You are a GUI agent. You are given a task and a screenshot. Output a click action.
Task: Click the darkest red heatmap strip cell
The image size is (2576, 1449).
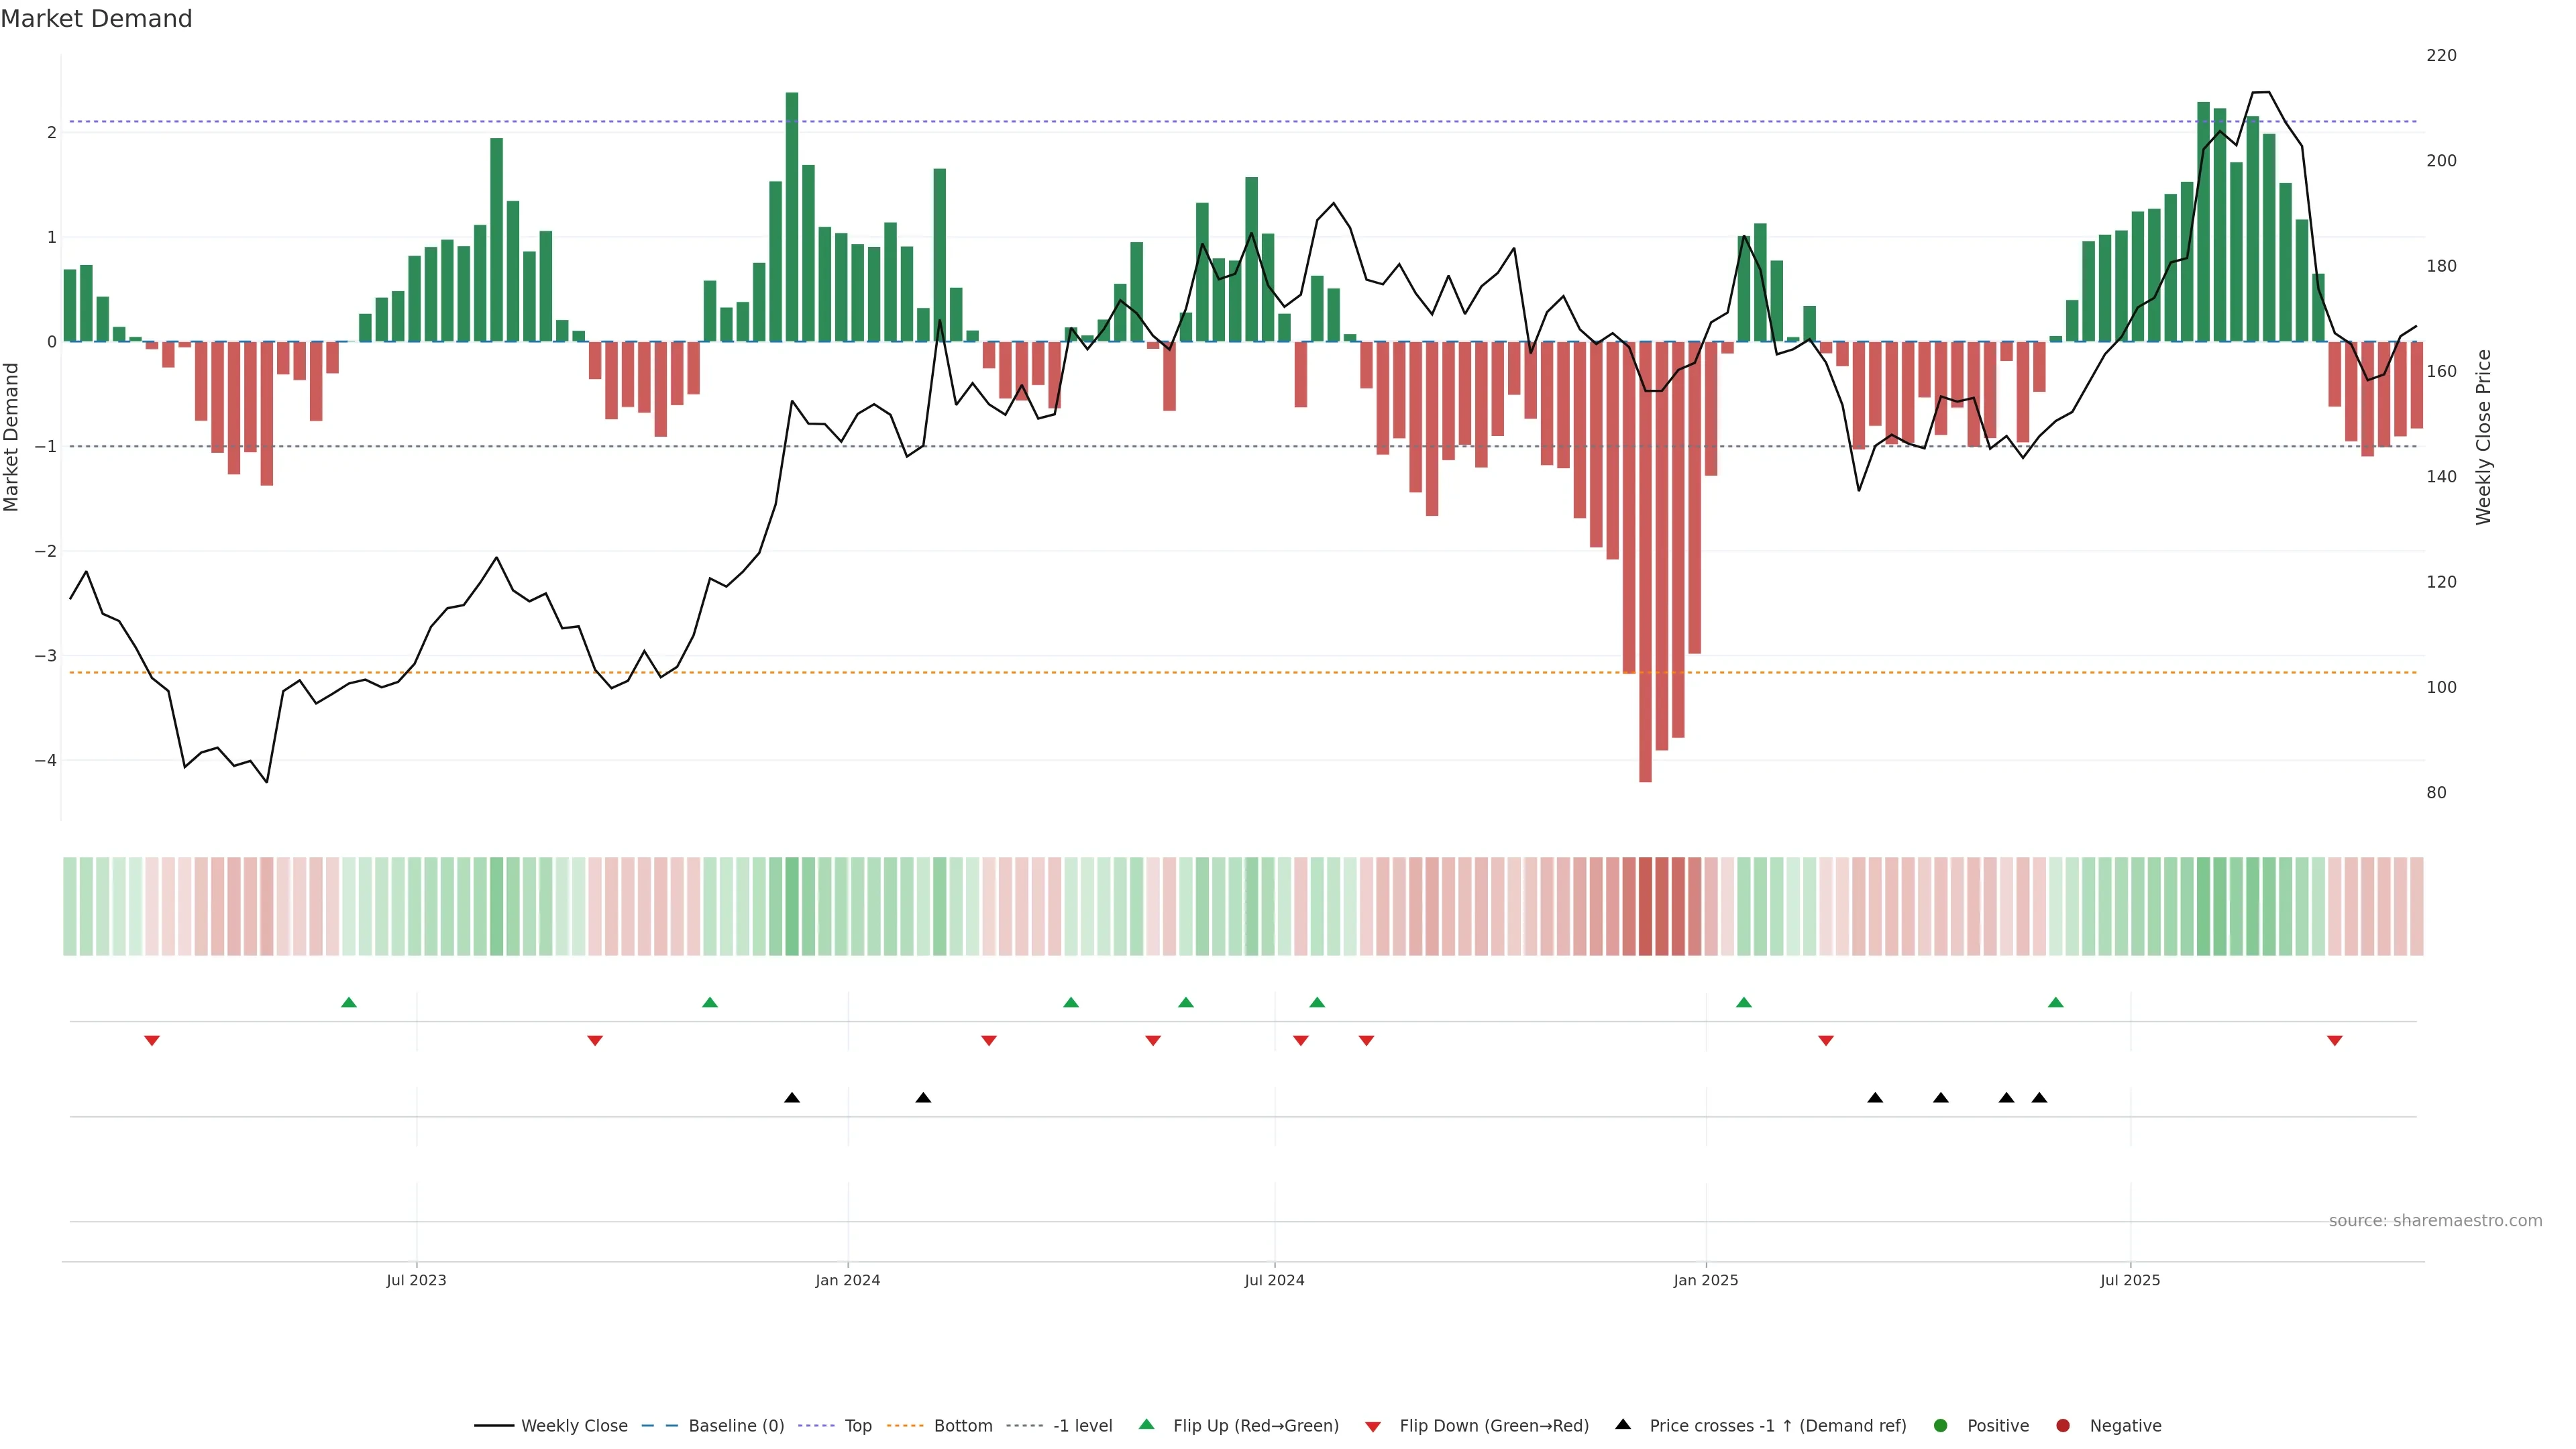1645,906
